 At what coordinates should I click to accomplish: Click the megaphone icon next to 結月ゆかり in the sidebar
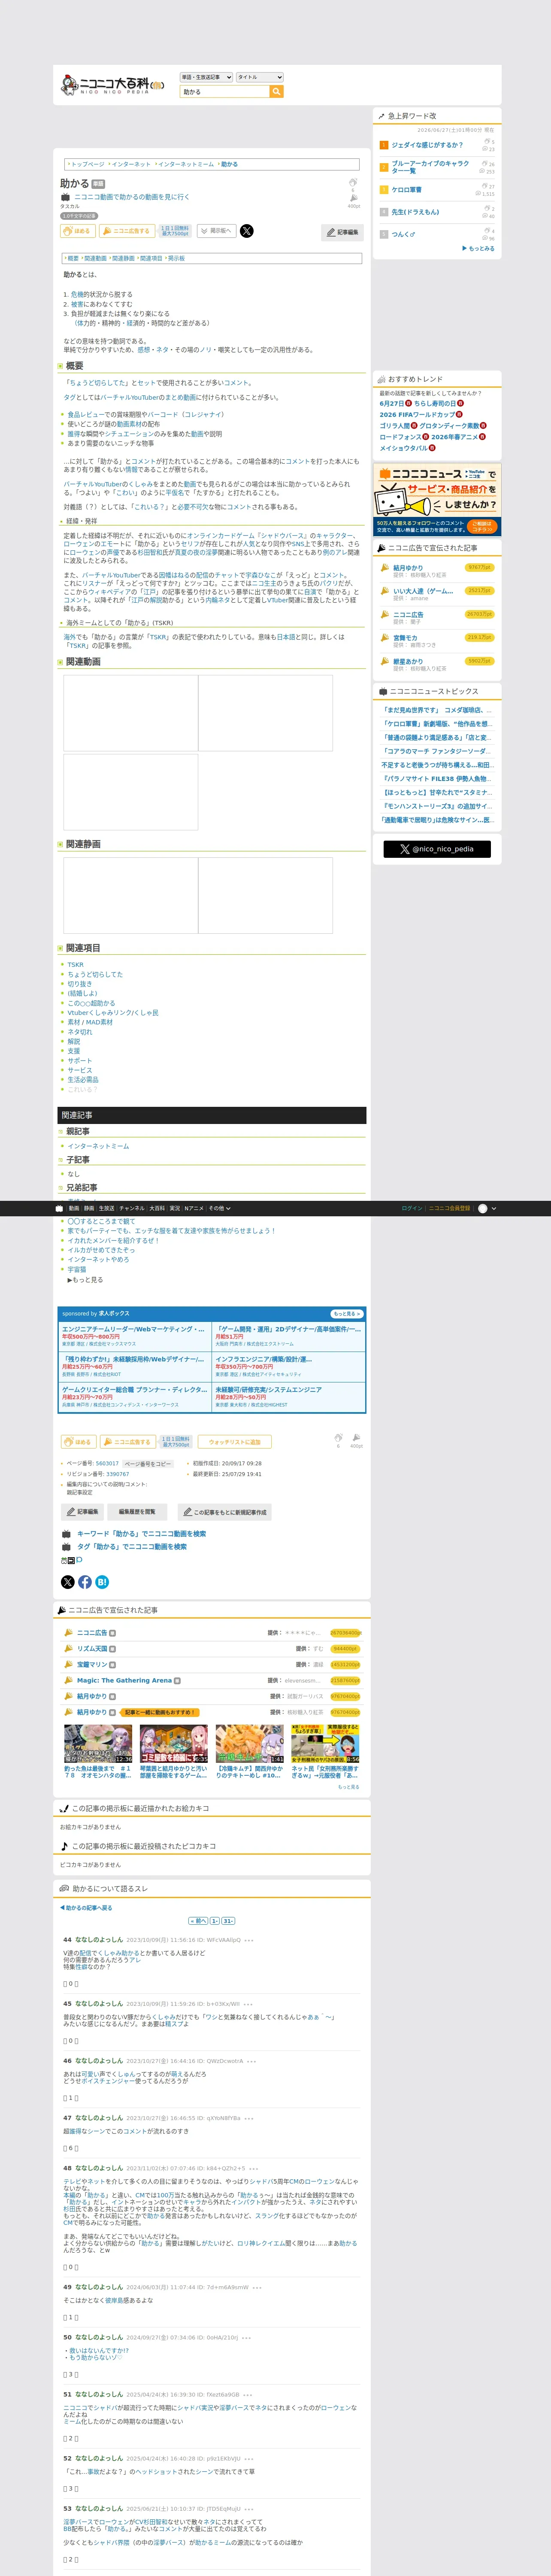(x=385, y=568)
